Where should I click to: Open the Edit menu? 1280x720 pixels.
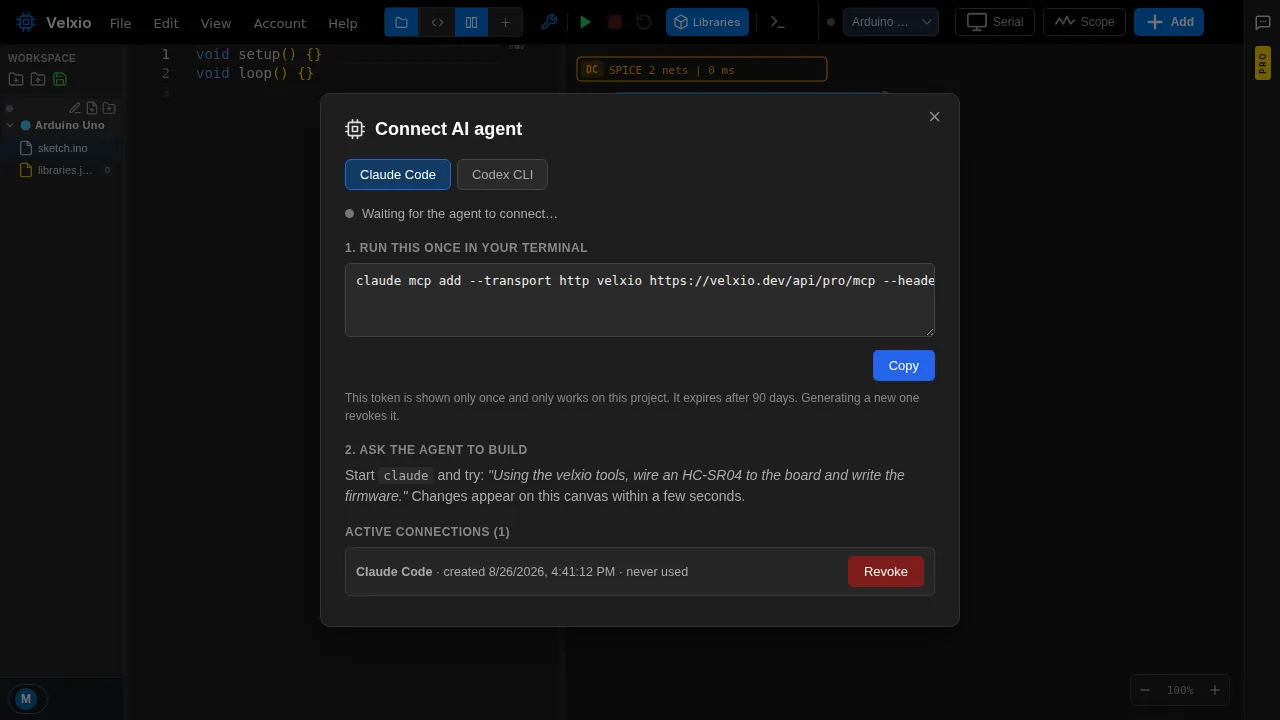(x=166, y=22)
